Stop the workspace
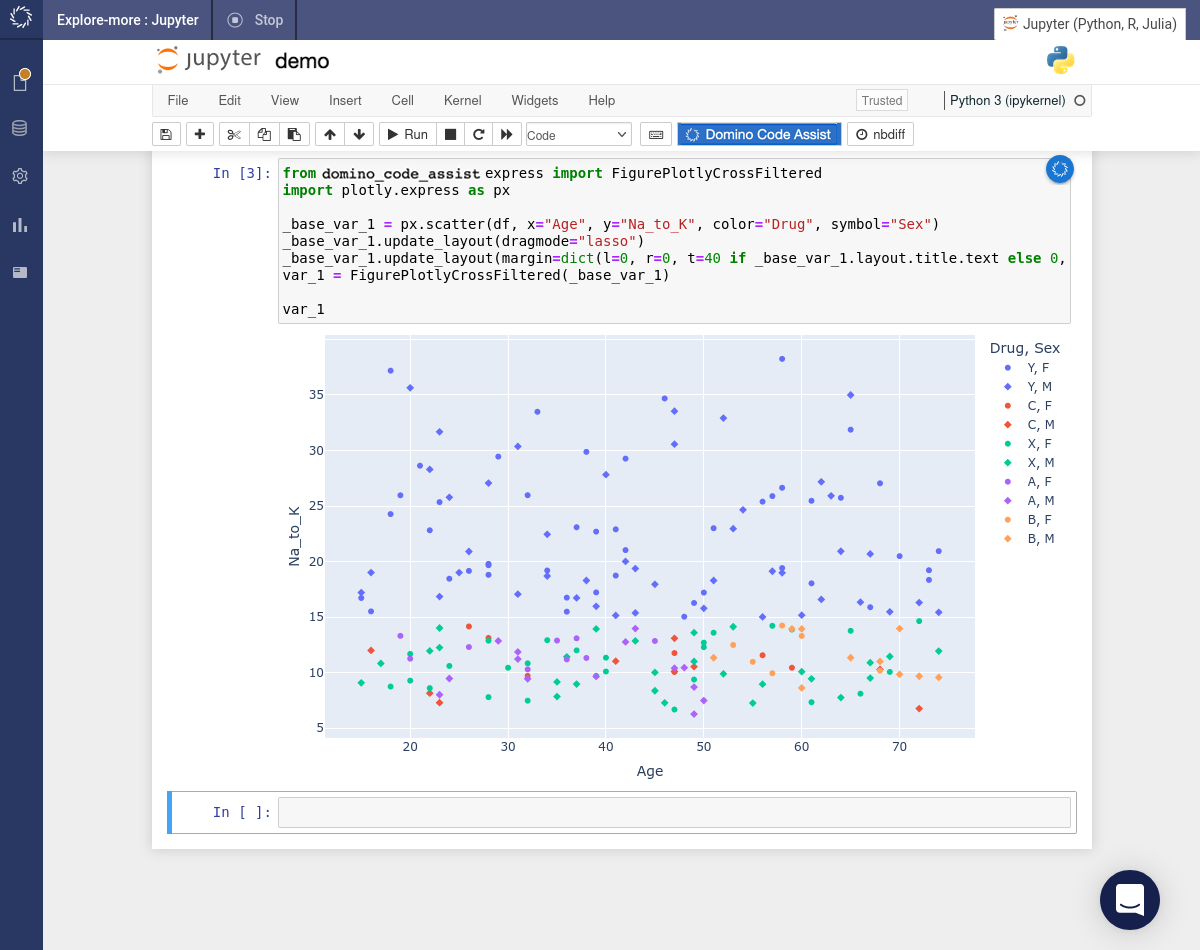 (255, 20)
